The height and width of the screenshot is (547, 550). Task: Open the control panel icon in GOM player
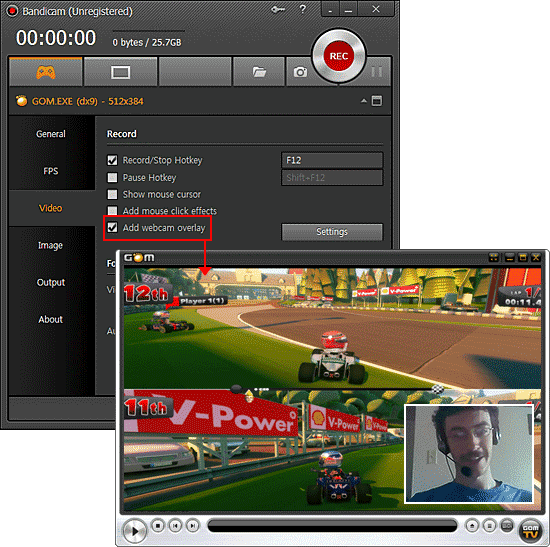point(507,526)
